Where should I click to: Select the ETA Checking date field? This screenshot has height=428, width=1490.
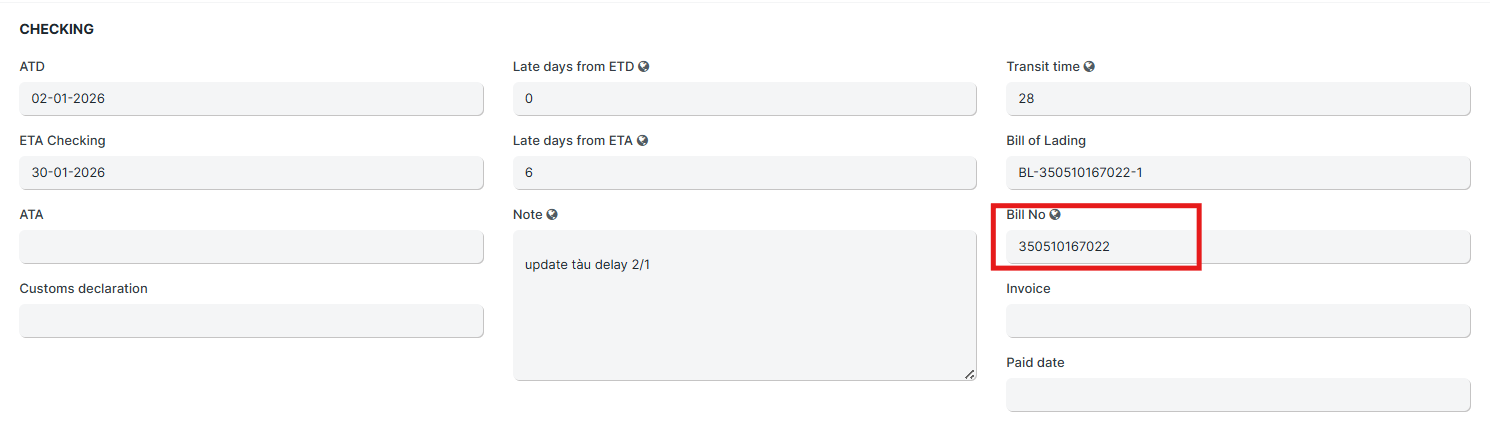pyautogui.click(x=251, y=173)
